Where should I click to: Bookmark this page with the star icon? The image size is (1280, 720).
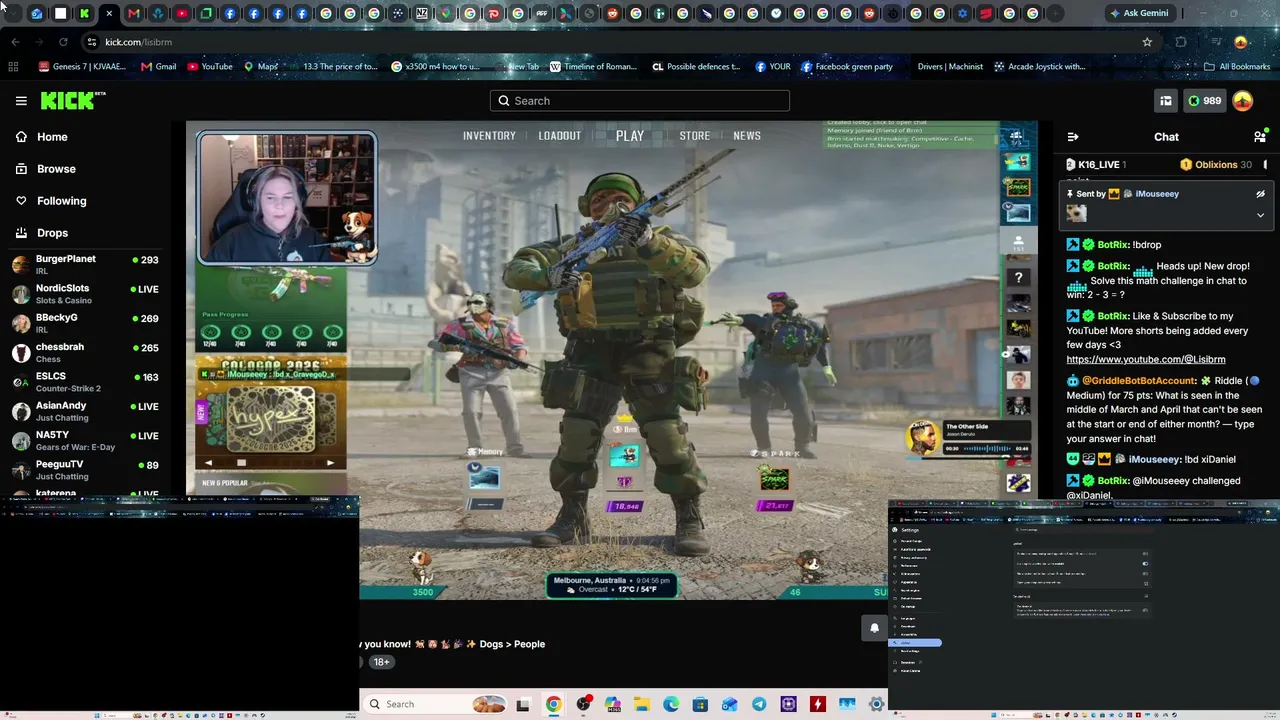tap(1147, 42)
